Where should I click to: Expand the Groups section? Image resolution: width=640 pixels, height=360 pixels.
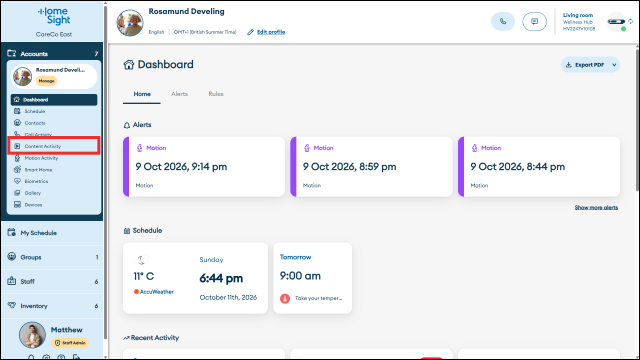pos(52,257)
